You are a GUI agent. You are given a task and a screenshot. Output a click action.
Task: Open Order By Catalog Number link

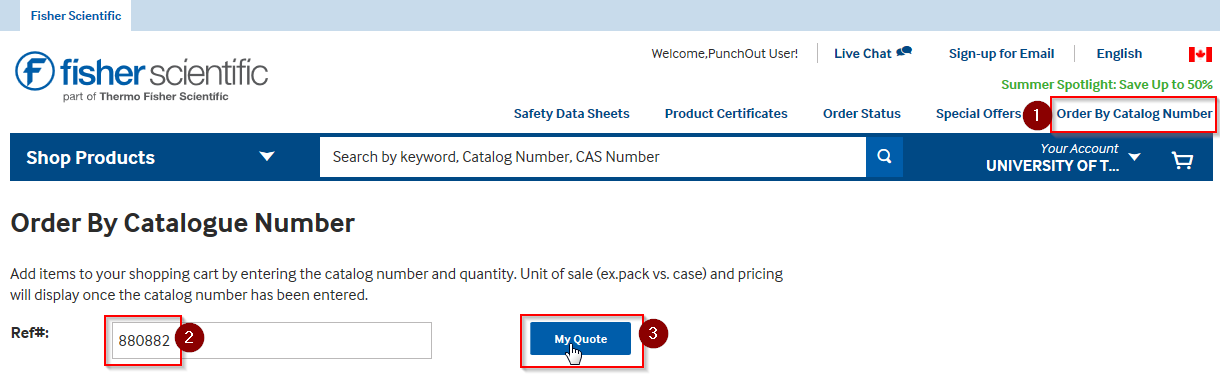1134,114
